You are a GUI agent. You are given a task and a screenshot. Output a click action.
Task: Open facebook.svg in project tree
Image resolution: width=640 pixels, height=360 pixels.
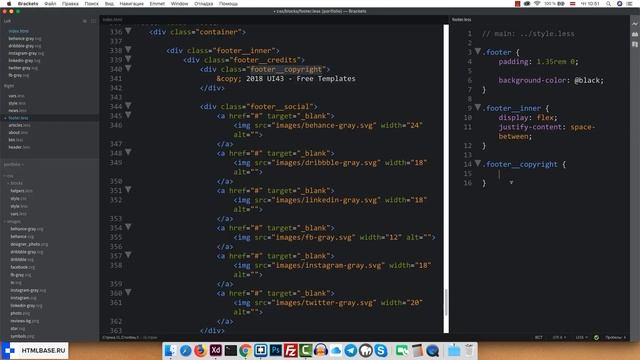coord(22,267)
